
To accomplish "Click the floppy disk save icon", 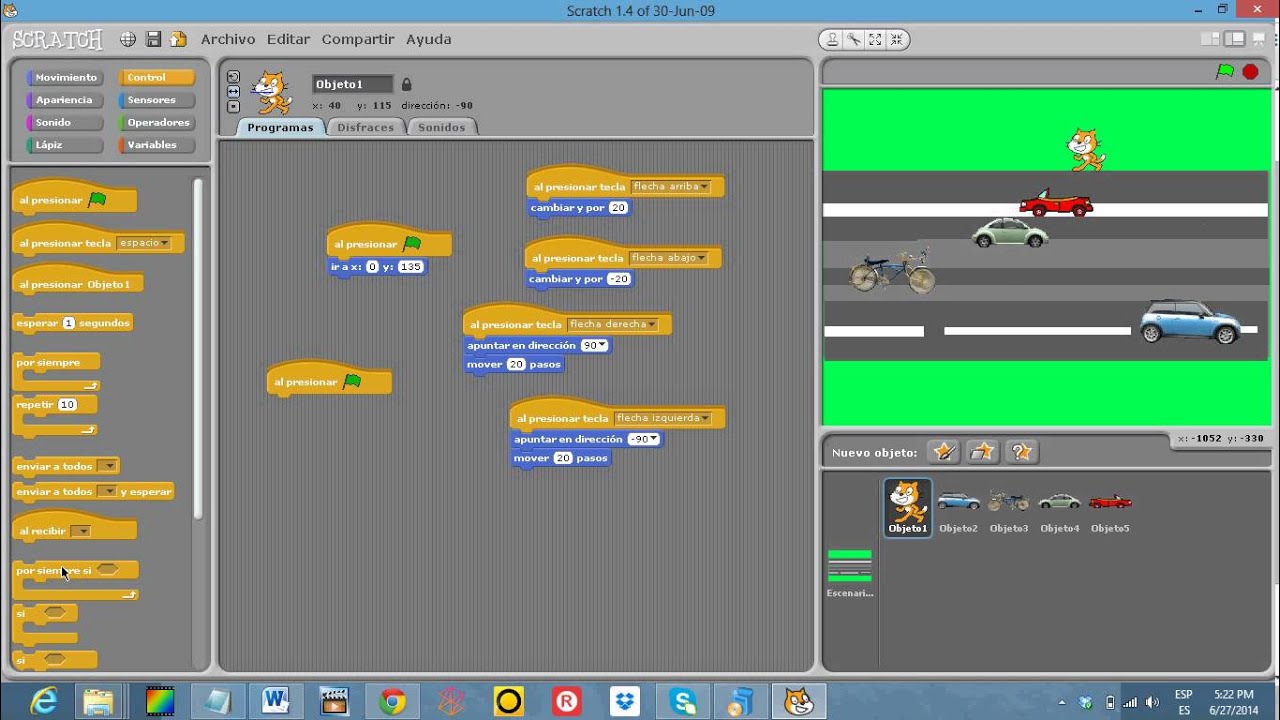I will tap(153, 39).
